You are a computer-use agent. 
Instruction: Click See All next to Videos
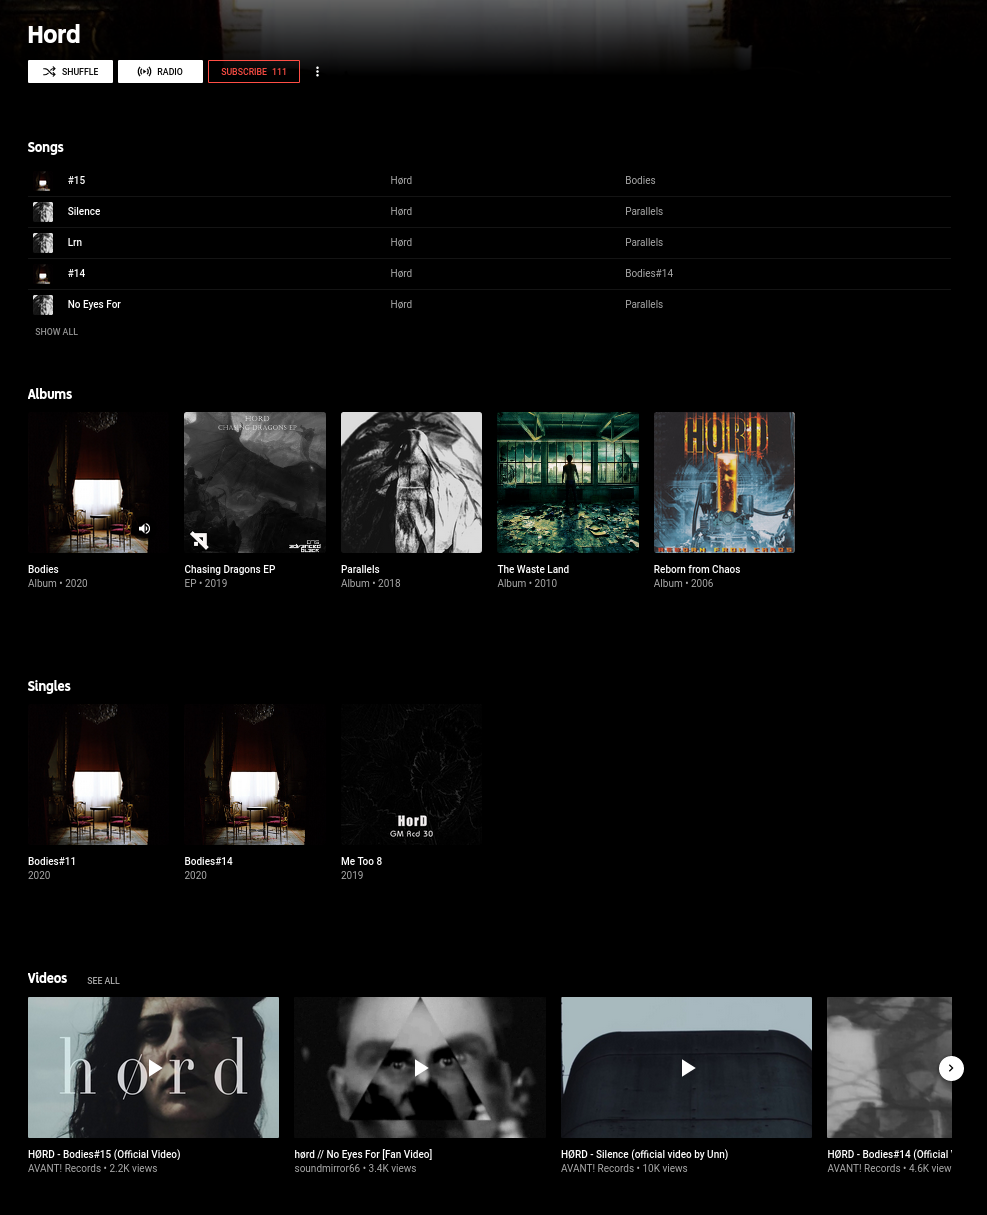click(x=103, y=981)
